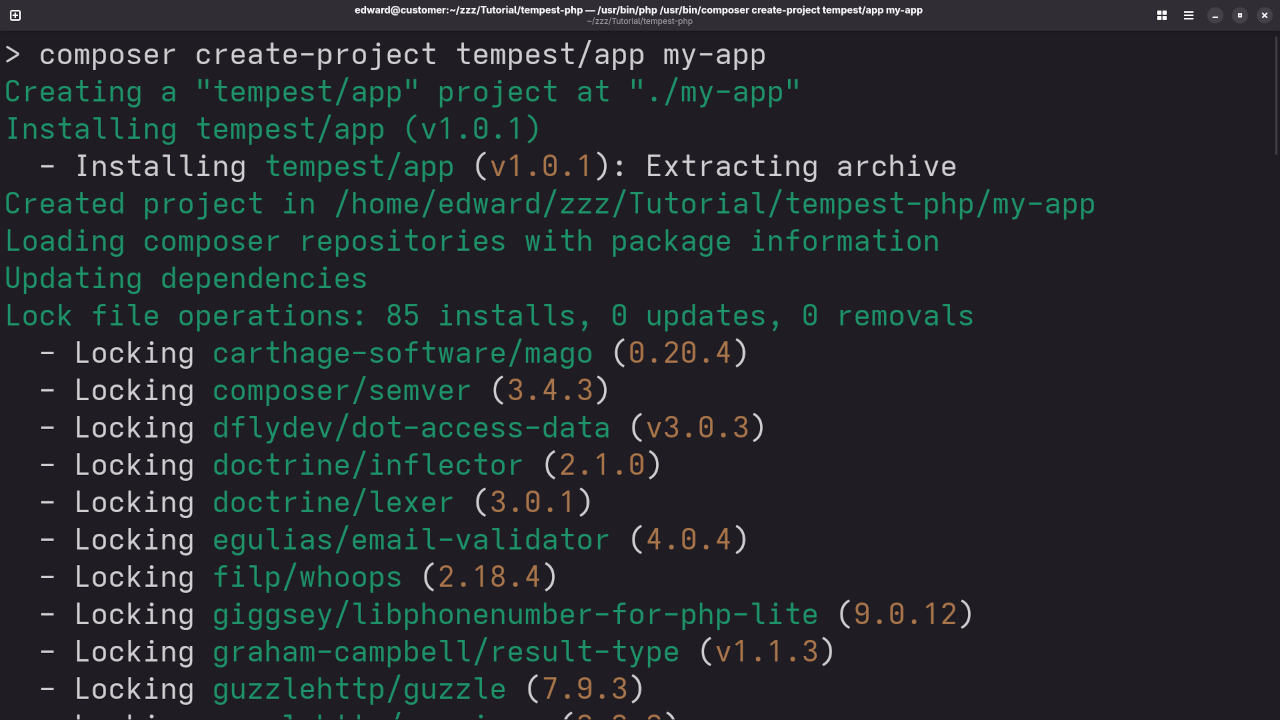Click the composer/semver package name

click(x=342, y=390)
